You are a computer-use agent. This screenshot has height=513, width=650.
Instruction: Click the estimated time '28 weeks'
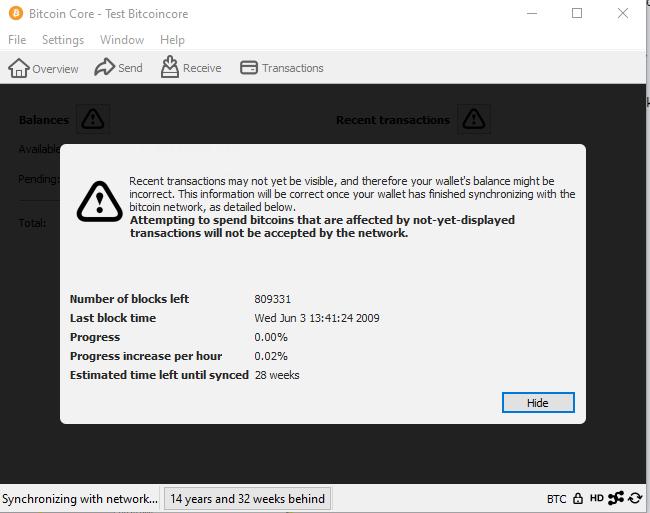tap(277, 375)
